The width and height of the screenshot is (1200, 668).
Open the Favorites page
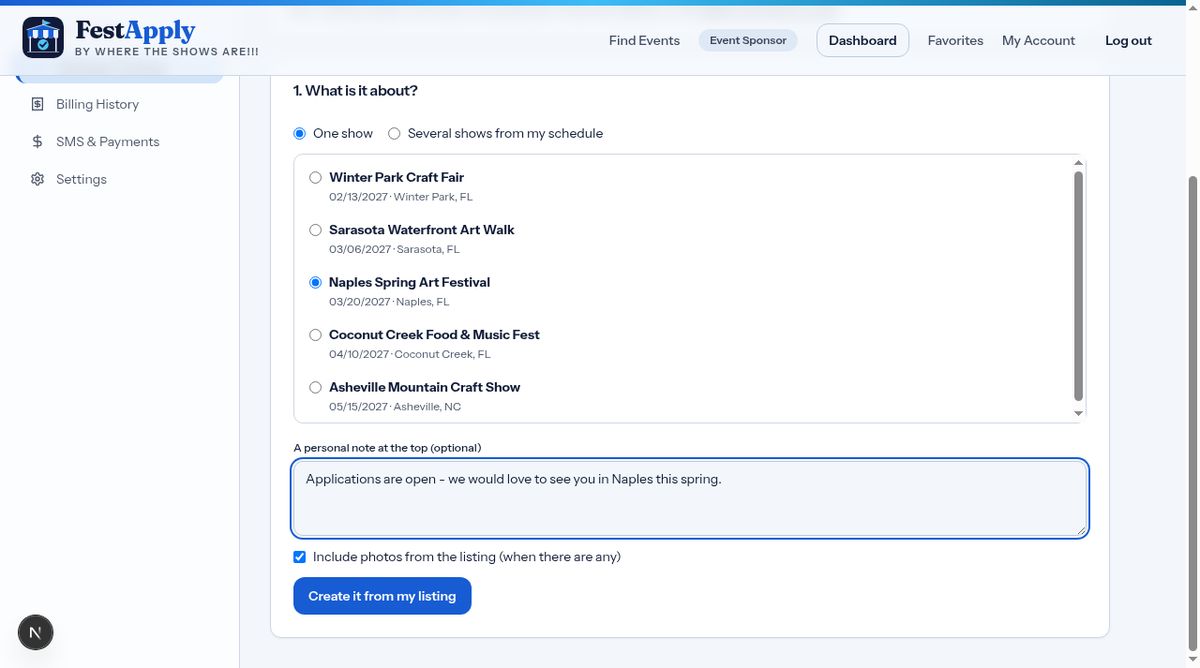coord(955,41)
